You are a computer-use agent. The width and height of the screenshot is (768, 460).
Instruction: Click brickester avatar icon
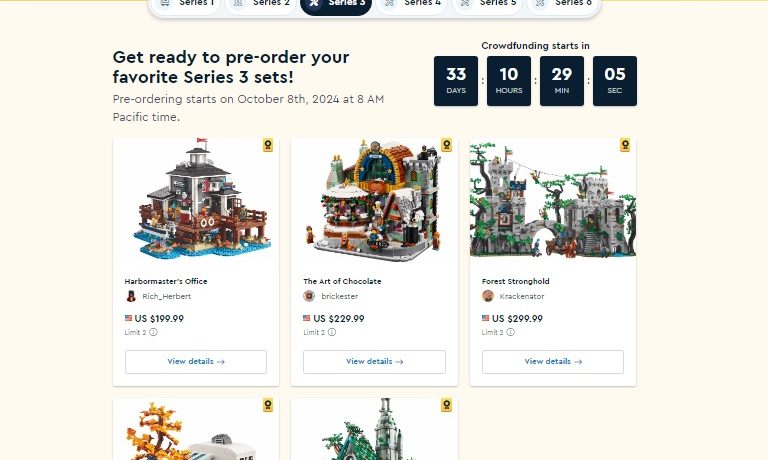(309, 296)
